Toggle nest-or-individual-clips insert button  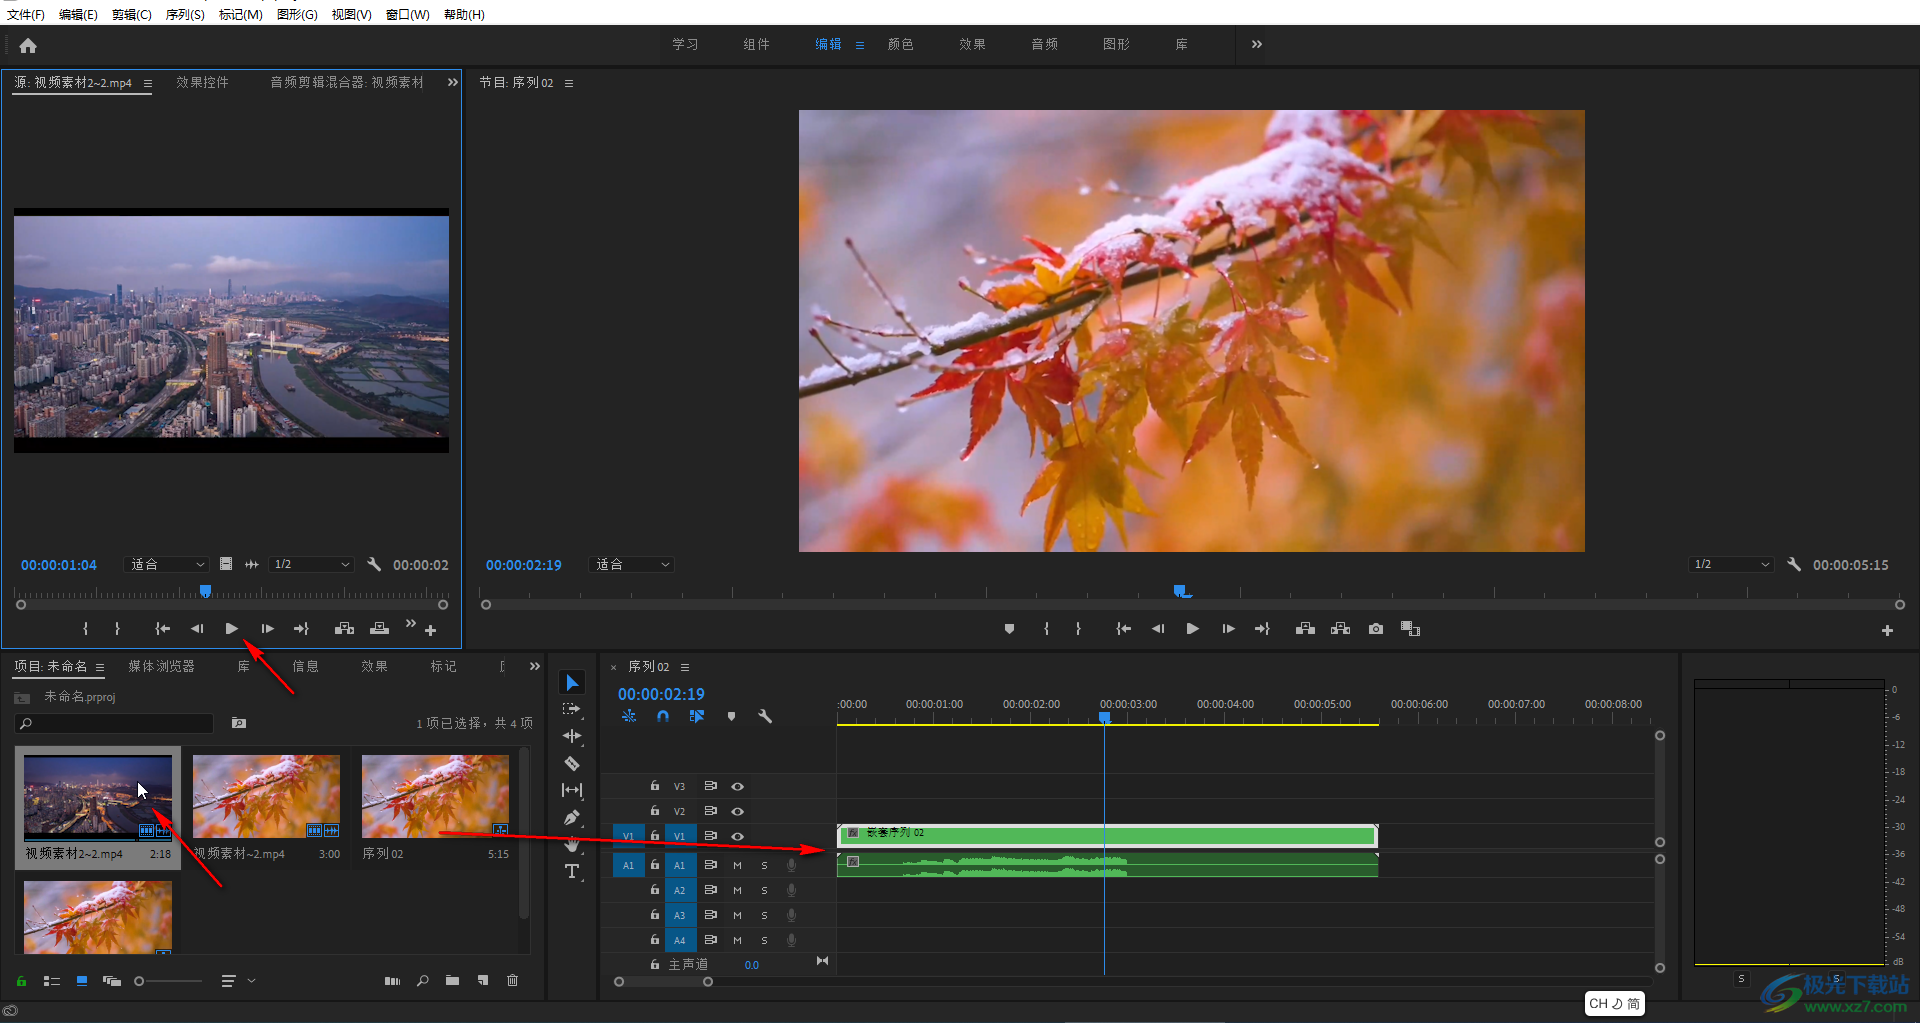[629, 716]
